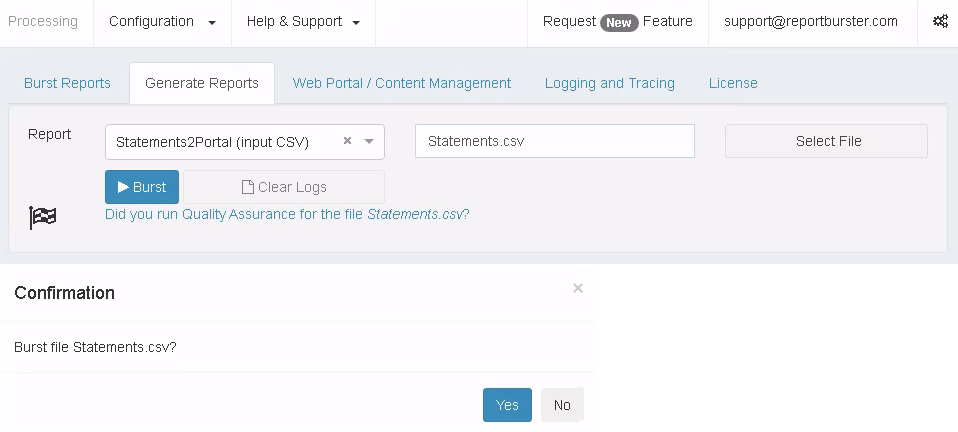Close the Confirmation dialog with X
The image size is (958, 432).
578,288
